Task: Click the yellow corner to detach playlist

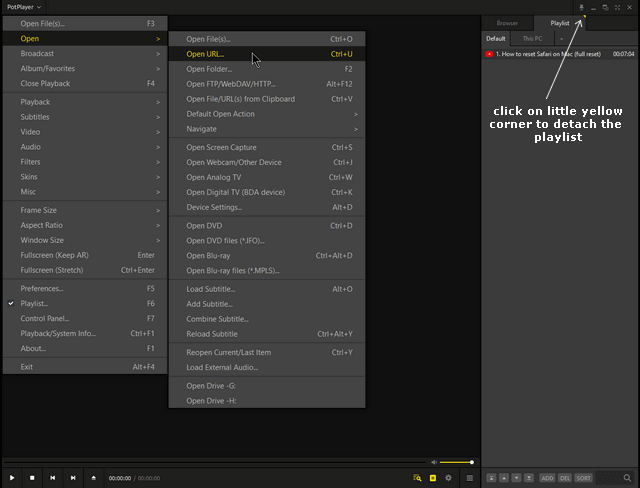Action: (584, 17)
